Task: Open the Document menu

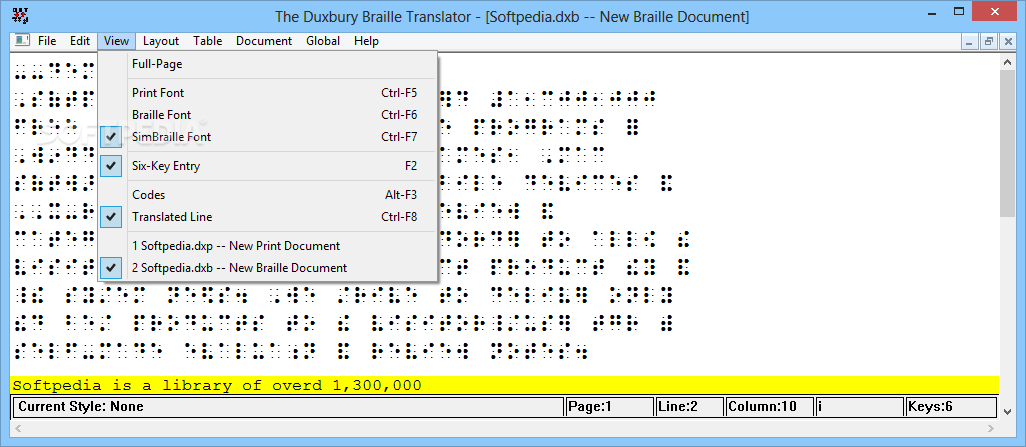Action: click(264, 41)
